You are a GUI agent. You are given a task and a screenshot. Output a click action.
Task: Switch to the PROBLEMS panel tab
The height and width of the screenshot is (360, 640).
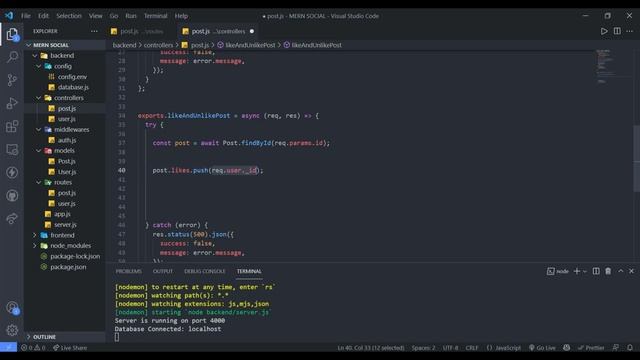click(129, 271)
